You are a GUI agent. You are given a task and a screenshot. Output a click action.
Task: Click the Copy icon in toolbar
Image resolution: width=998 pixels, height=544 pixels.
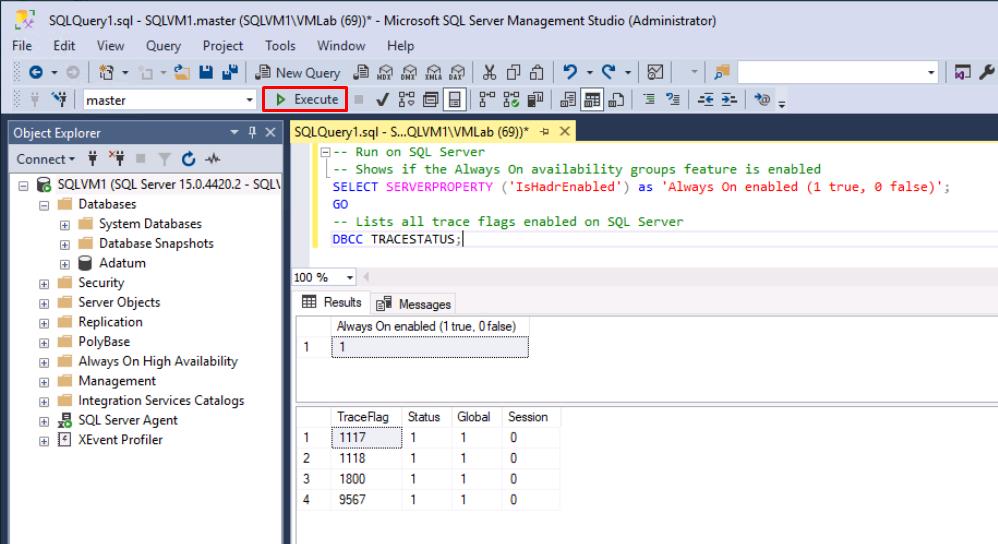[513, 73]
